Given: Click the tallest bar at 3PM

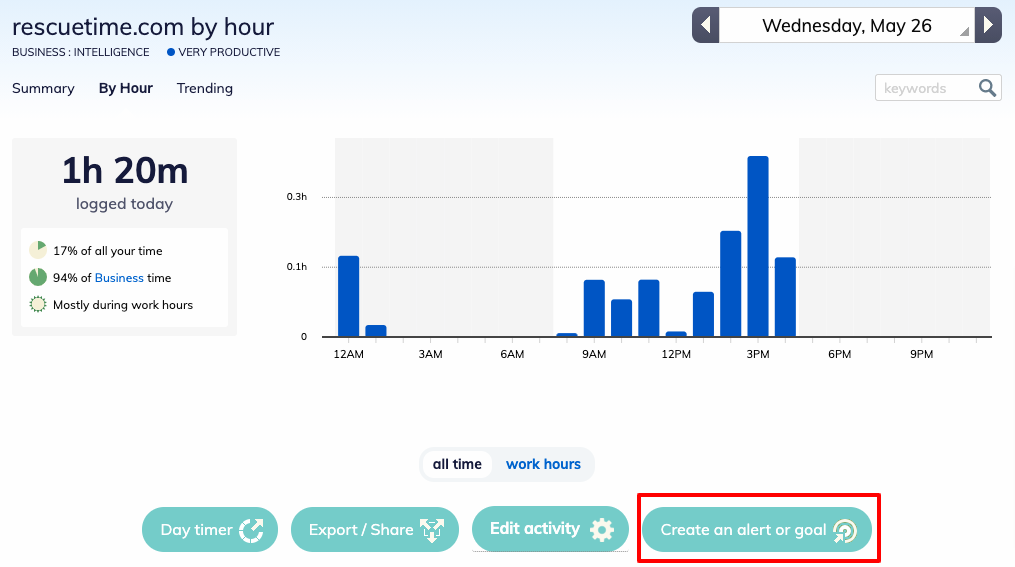Looking at the screenshot, I should 758,246.
